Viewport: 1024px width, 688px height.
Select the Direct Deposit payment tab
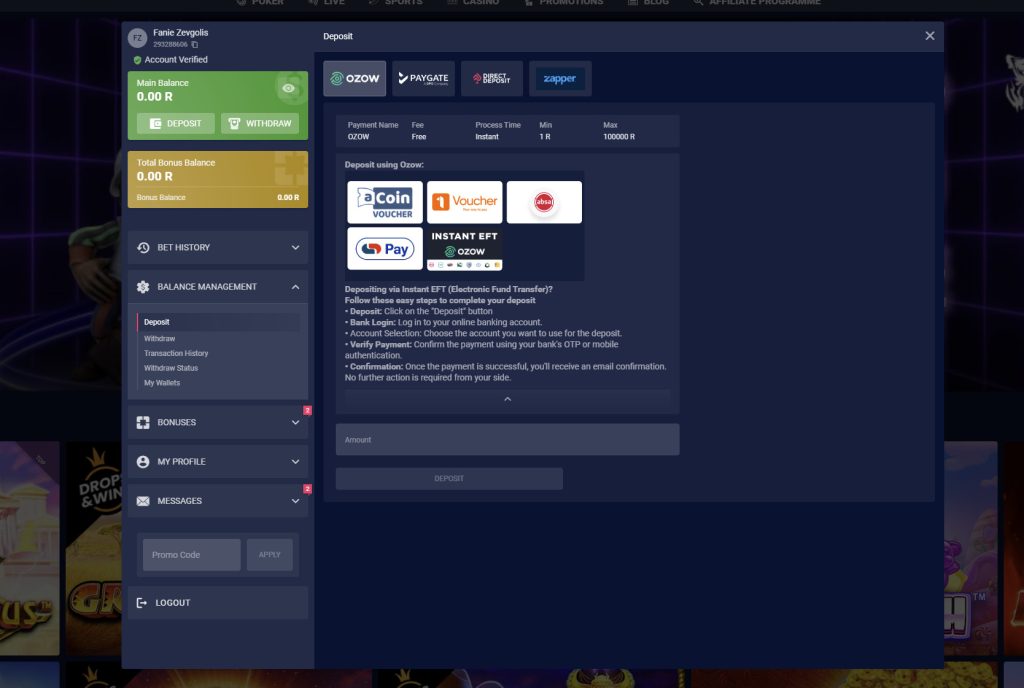(x=492, y=78)
